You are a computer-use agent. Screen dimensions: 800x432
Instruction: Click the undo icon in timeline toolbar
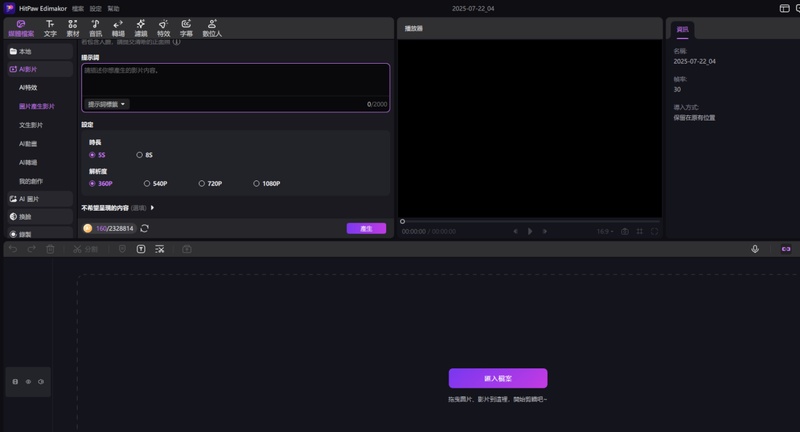(x=13, y=249)
